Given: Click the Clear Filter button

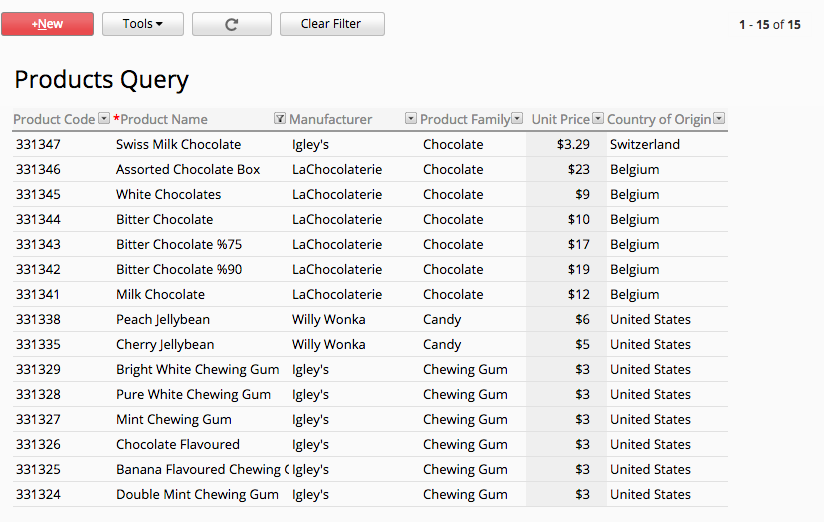Looking at the screenshot, I should point(332,24).
